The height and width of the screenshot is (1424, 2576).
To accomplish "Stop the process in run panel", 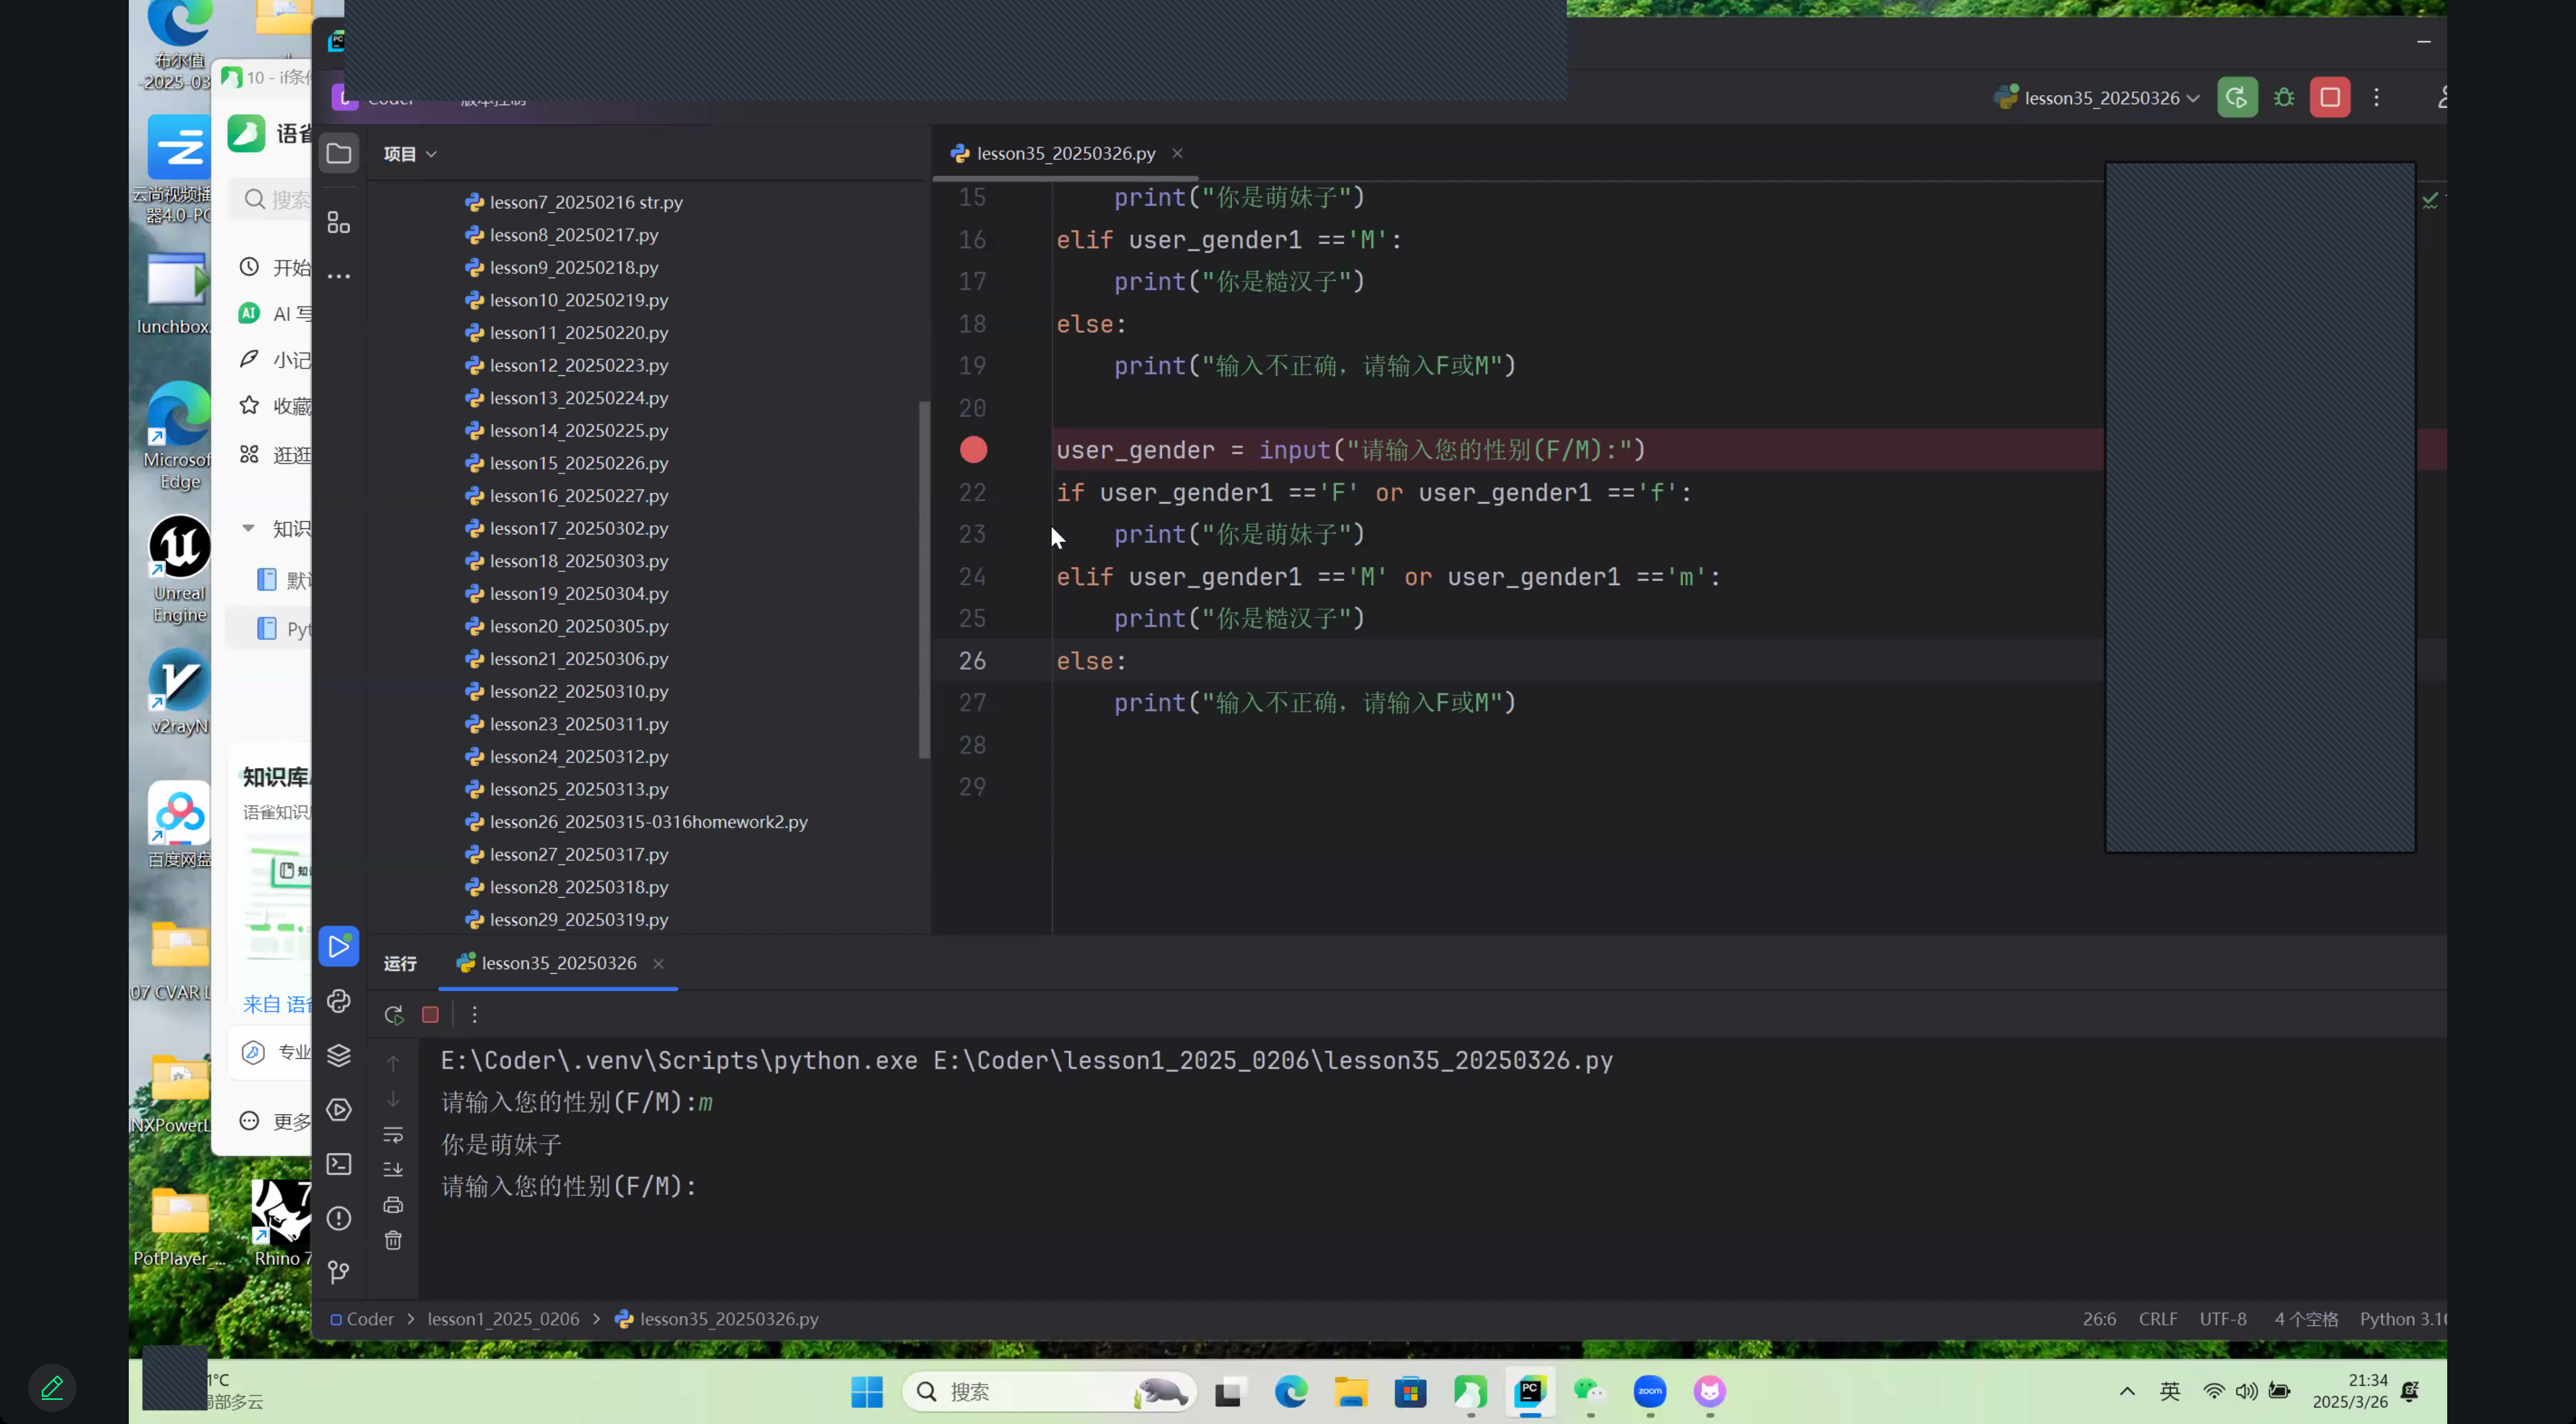I will 431,1015.
